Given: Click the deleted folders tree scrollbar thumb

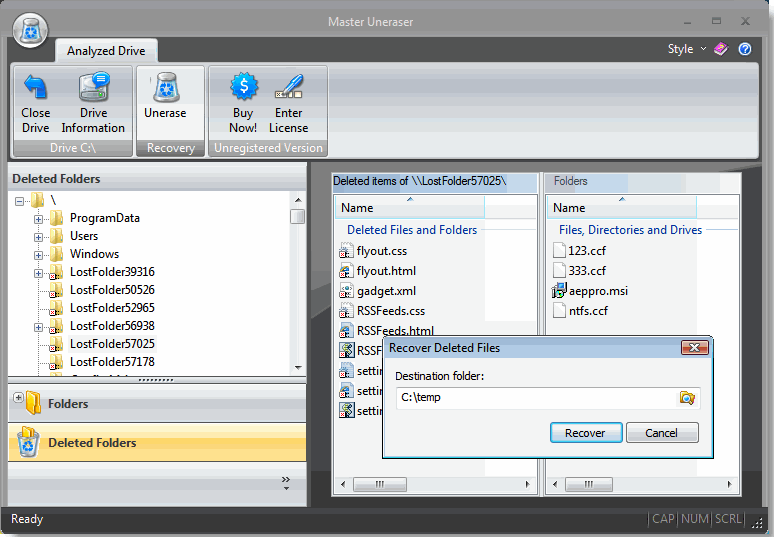Looking at the screenshot, I should click(x=298, y=216).
